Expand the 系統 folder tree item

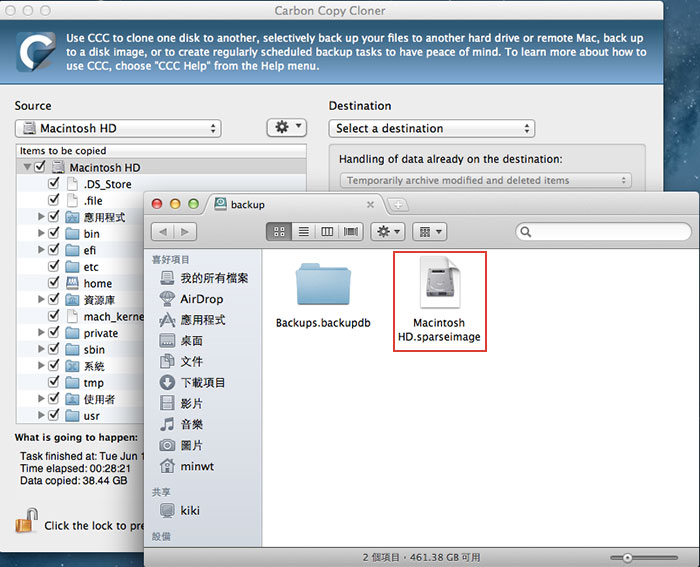pyautogui.click(x=41, y=366)
